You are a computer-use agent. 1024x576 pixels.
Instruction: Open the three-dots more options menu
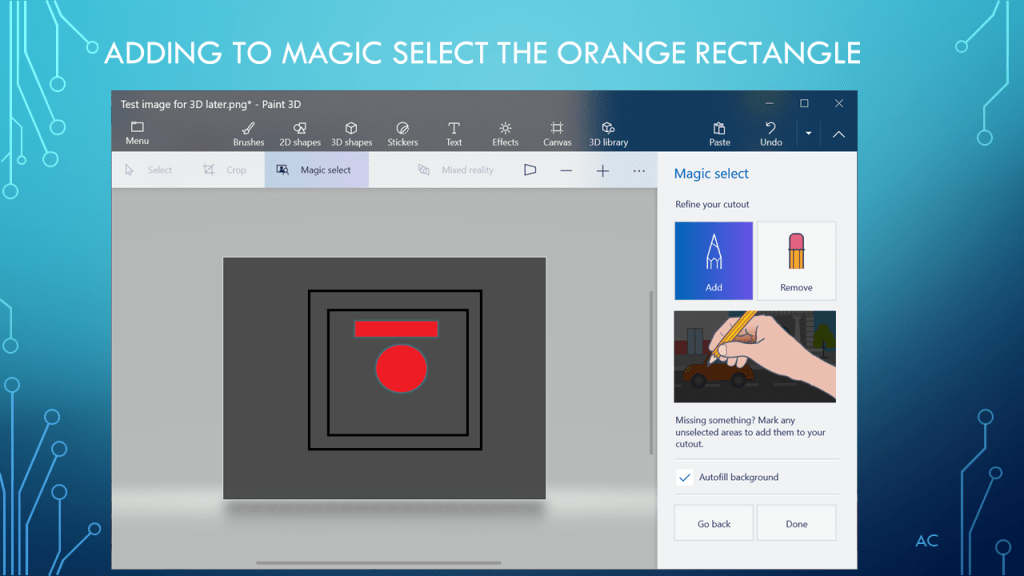pyautogui.click(x=639, y=171)
